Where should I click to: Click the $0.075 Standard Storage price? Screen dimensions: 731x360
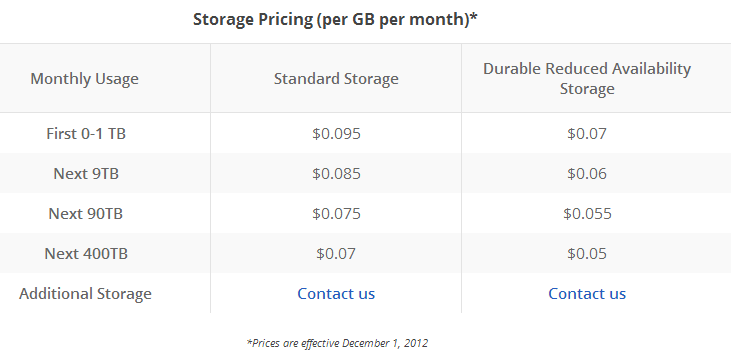pos(336,214)
